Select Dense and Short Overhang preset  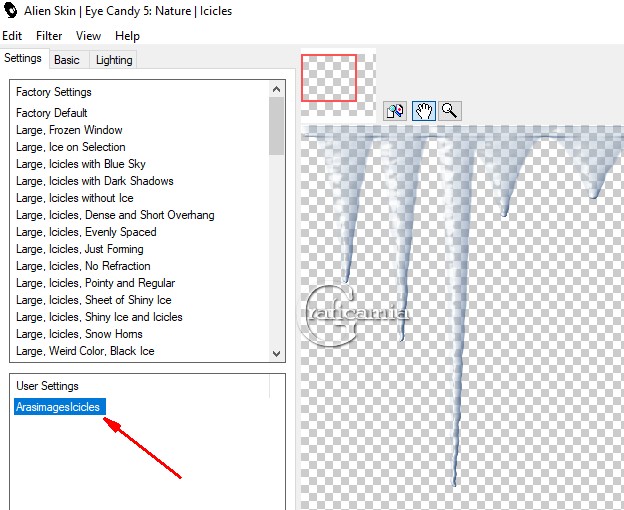pos(115,215)
